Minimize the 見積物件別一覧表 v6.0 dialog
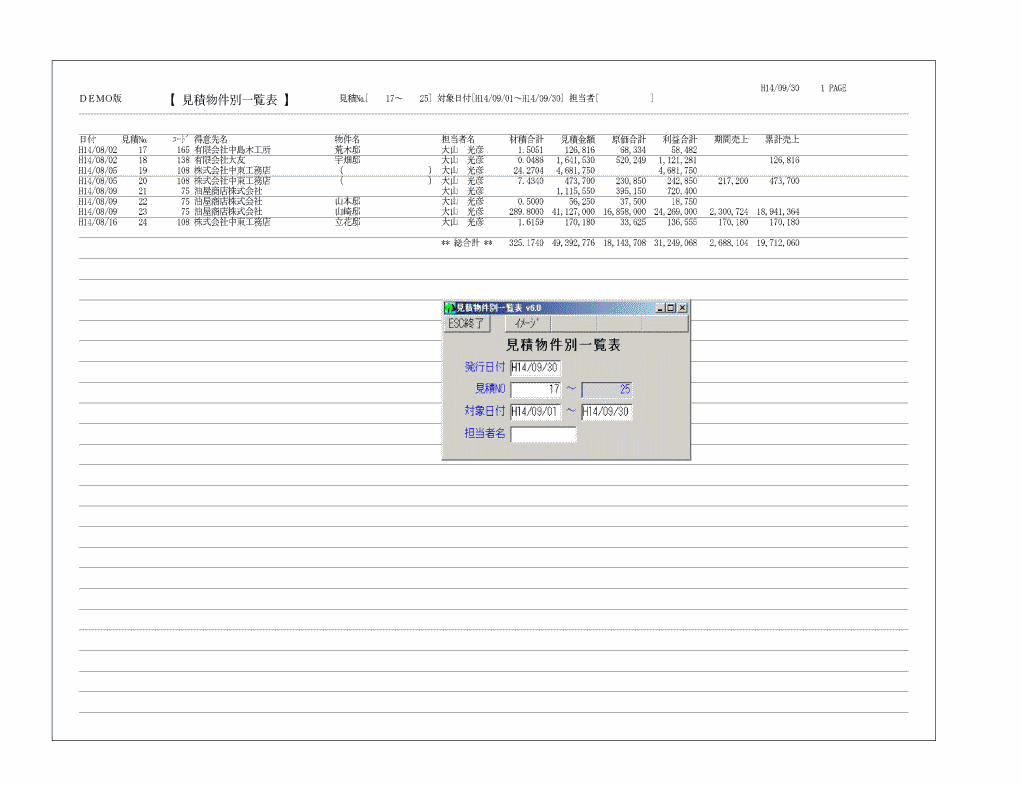This screenshot has height=786, width=1021. point(660,308)
